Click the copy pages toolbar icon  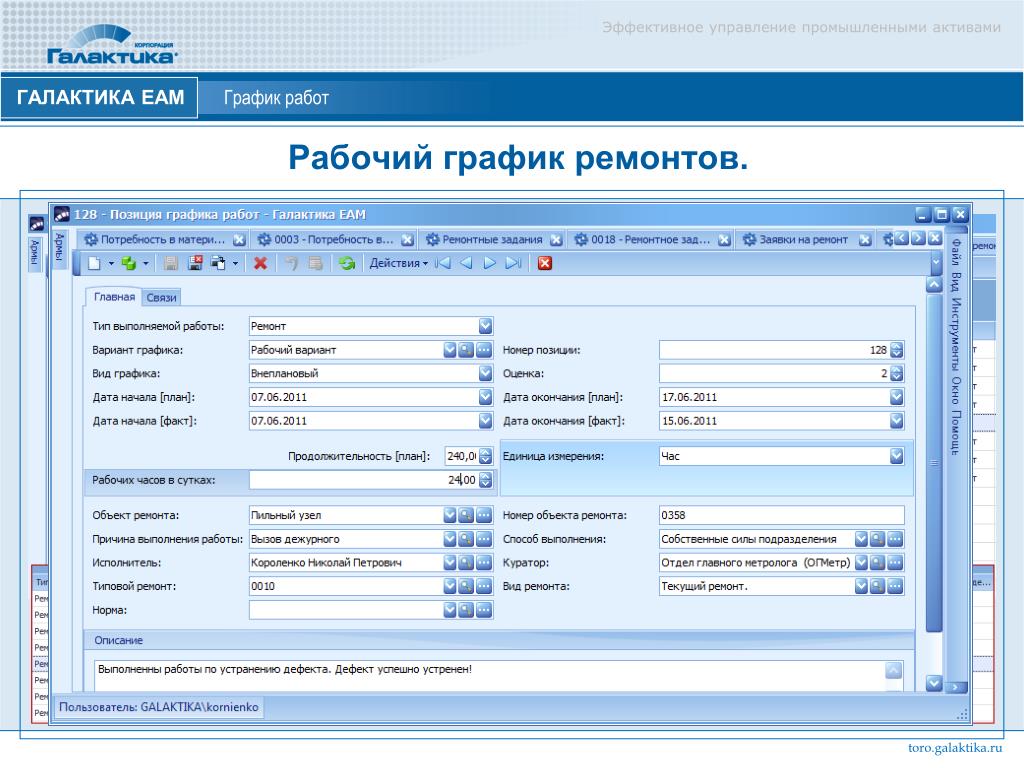click(x=218, y=263)
